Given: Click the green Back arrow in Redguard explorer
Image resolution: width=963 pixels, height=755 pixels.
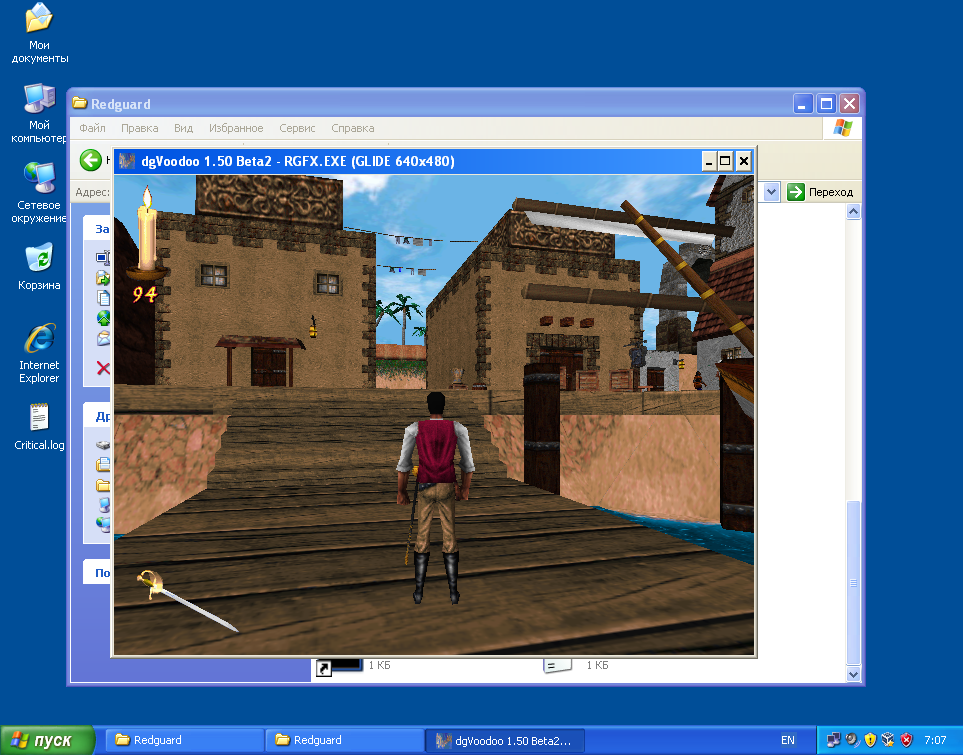Looking at the screenshot, I should [91, 160].
